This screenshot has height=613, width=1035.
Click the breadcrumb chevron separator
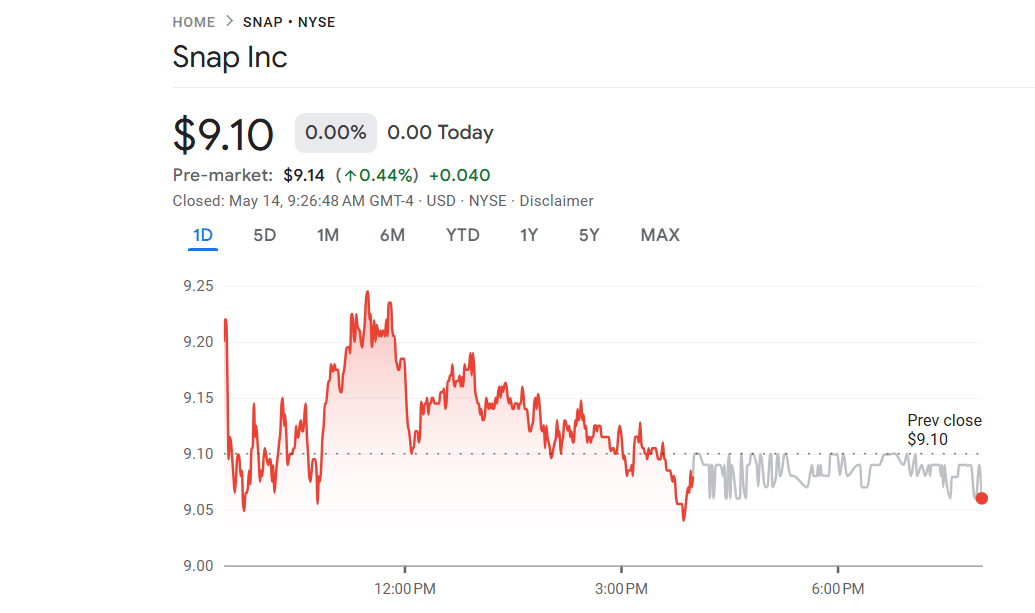click(229, 21)
